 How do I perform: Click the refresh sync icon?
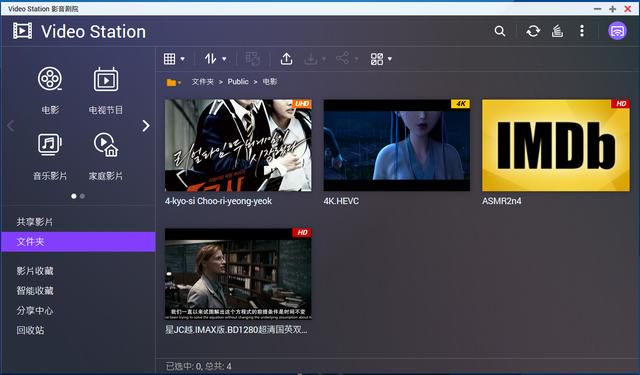[533, 31]
